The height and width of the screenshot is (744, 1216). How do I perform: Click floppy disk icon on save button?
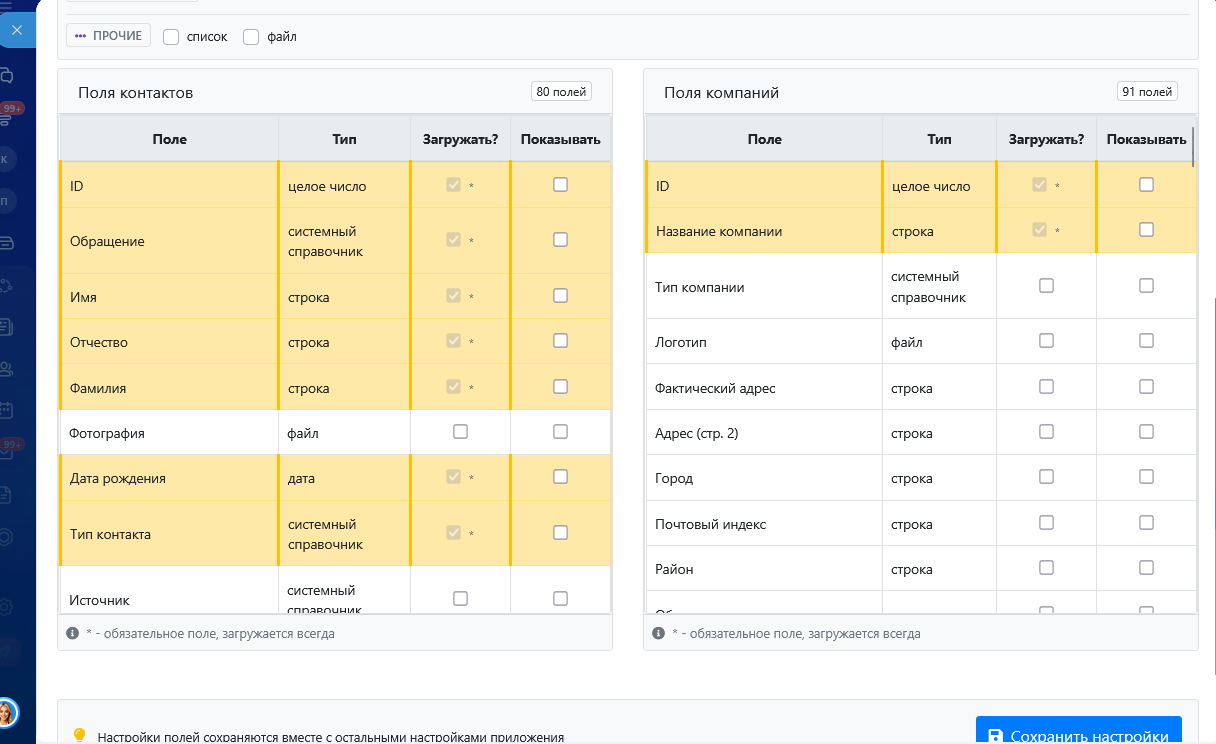tap(995, 737)
